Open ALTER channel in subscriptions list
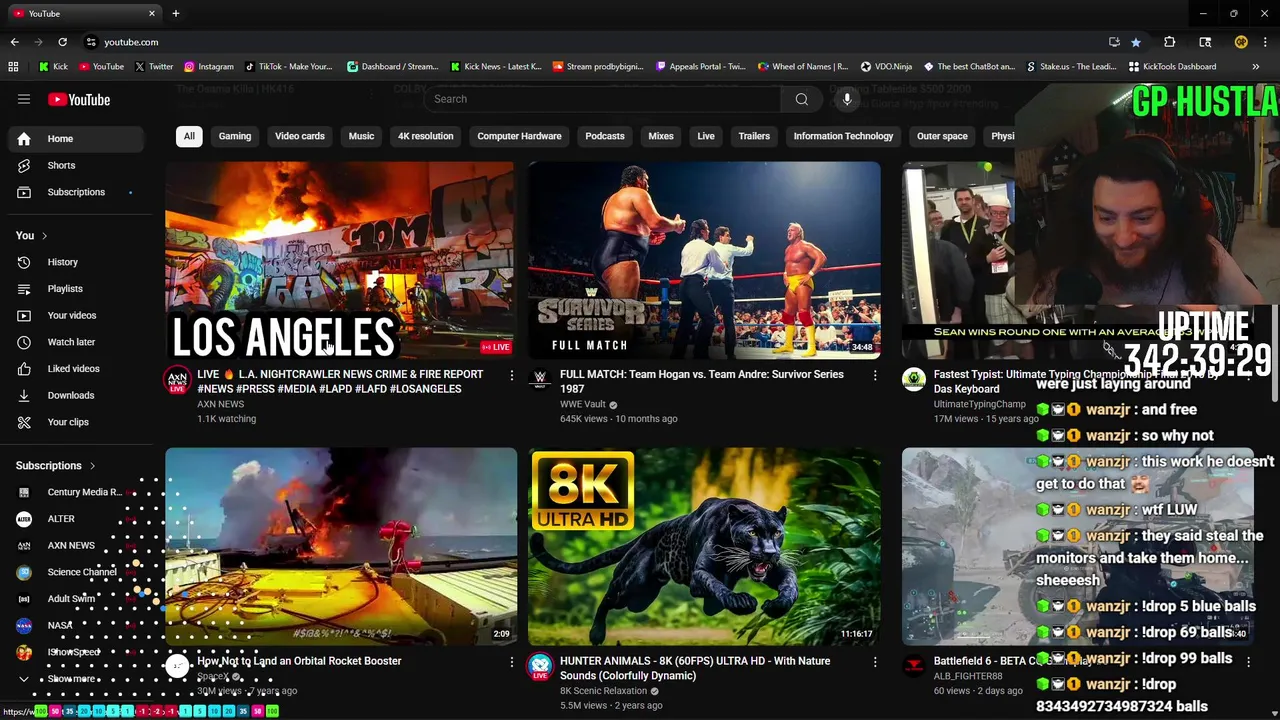The height and width of the screenshot is (720, 1280). [78, 519]
